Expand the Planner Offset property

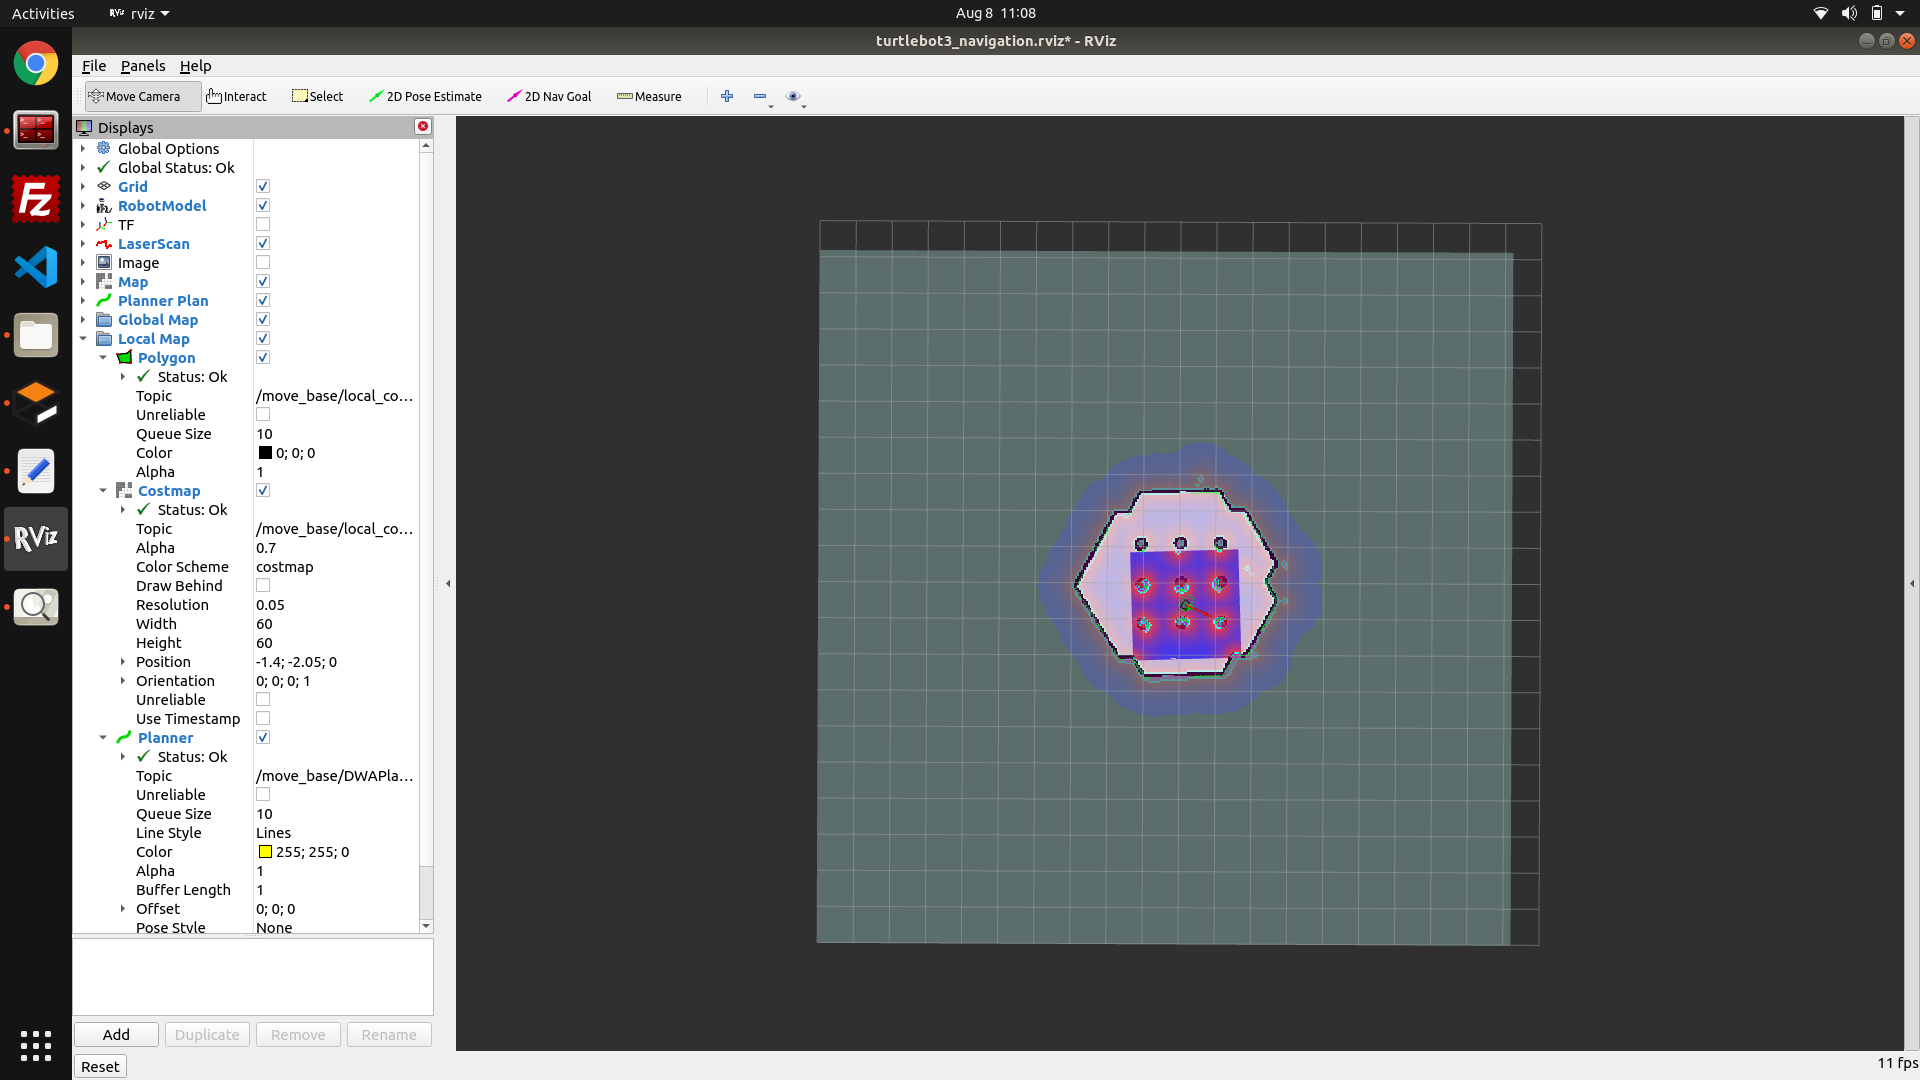point(123,908)
